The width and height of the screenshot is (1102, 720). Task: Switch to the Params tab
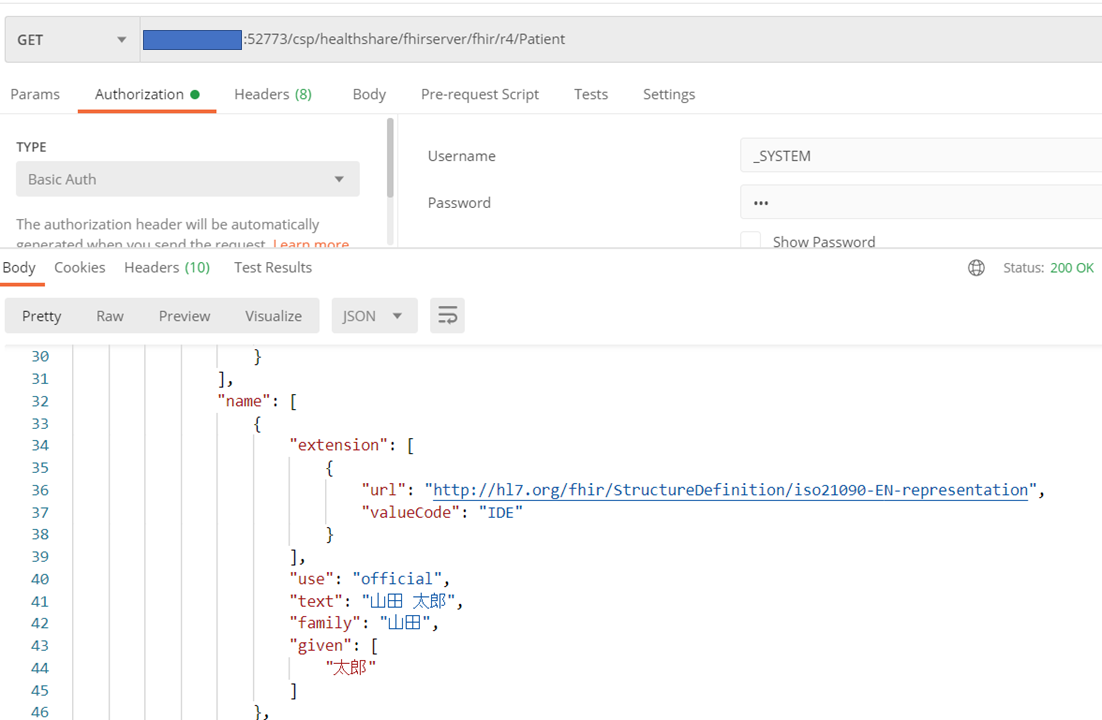[x=35, y=94]
